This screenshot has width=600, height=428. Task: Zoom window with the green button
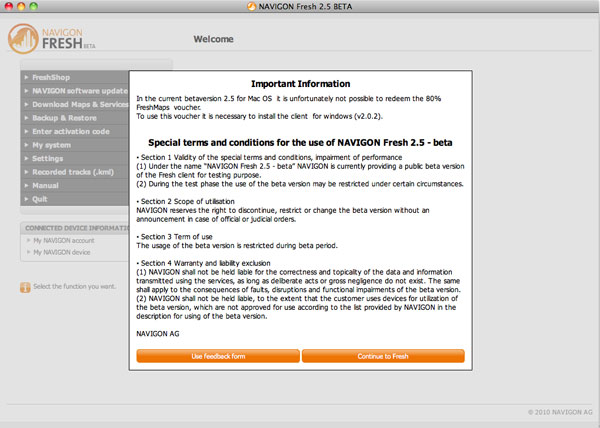[34, 6]
